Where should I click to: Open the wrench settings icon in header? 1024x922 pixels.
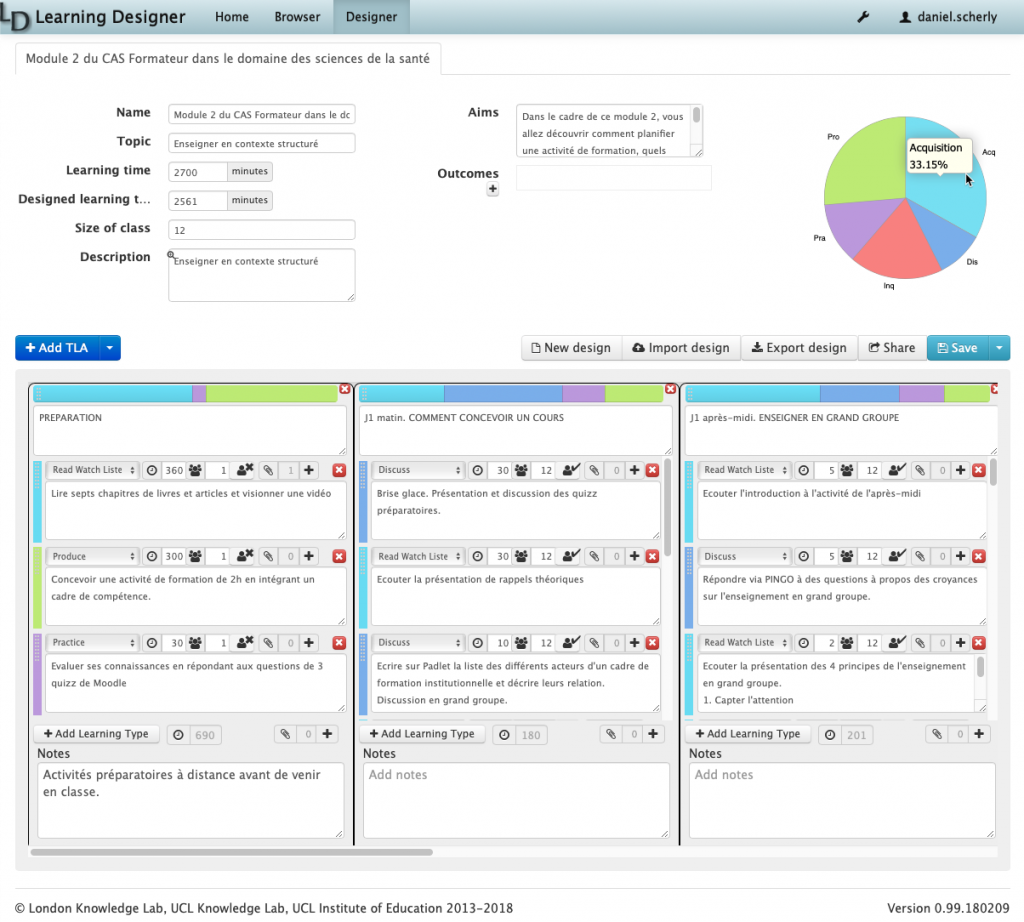coord(863,17)
